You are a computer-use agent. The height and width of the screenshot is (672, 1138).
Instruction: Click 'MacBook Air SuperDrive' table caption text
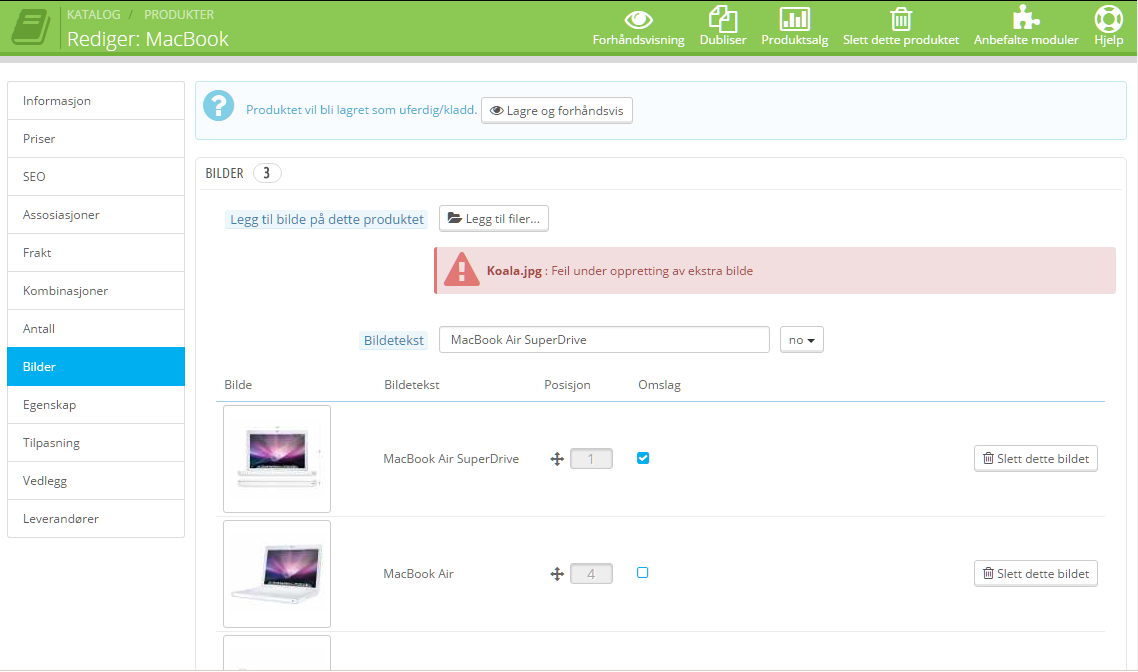(451, 459)
